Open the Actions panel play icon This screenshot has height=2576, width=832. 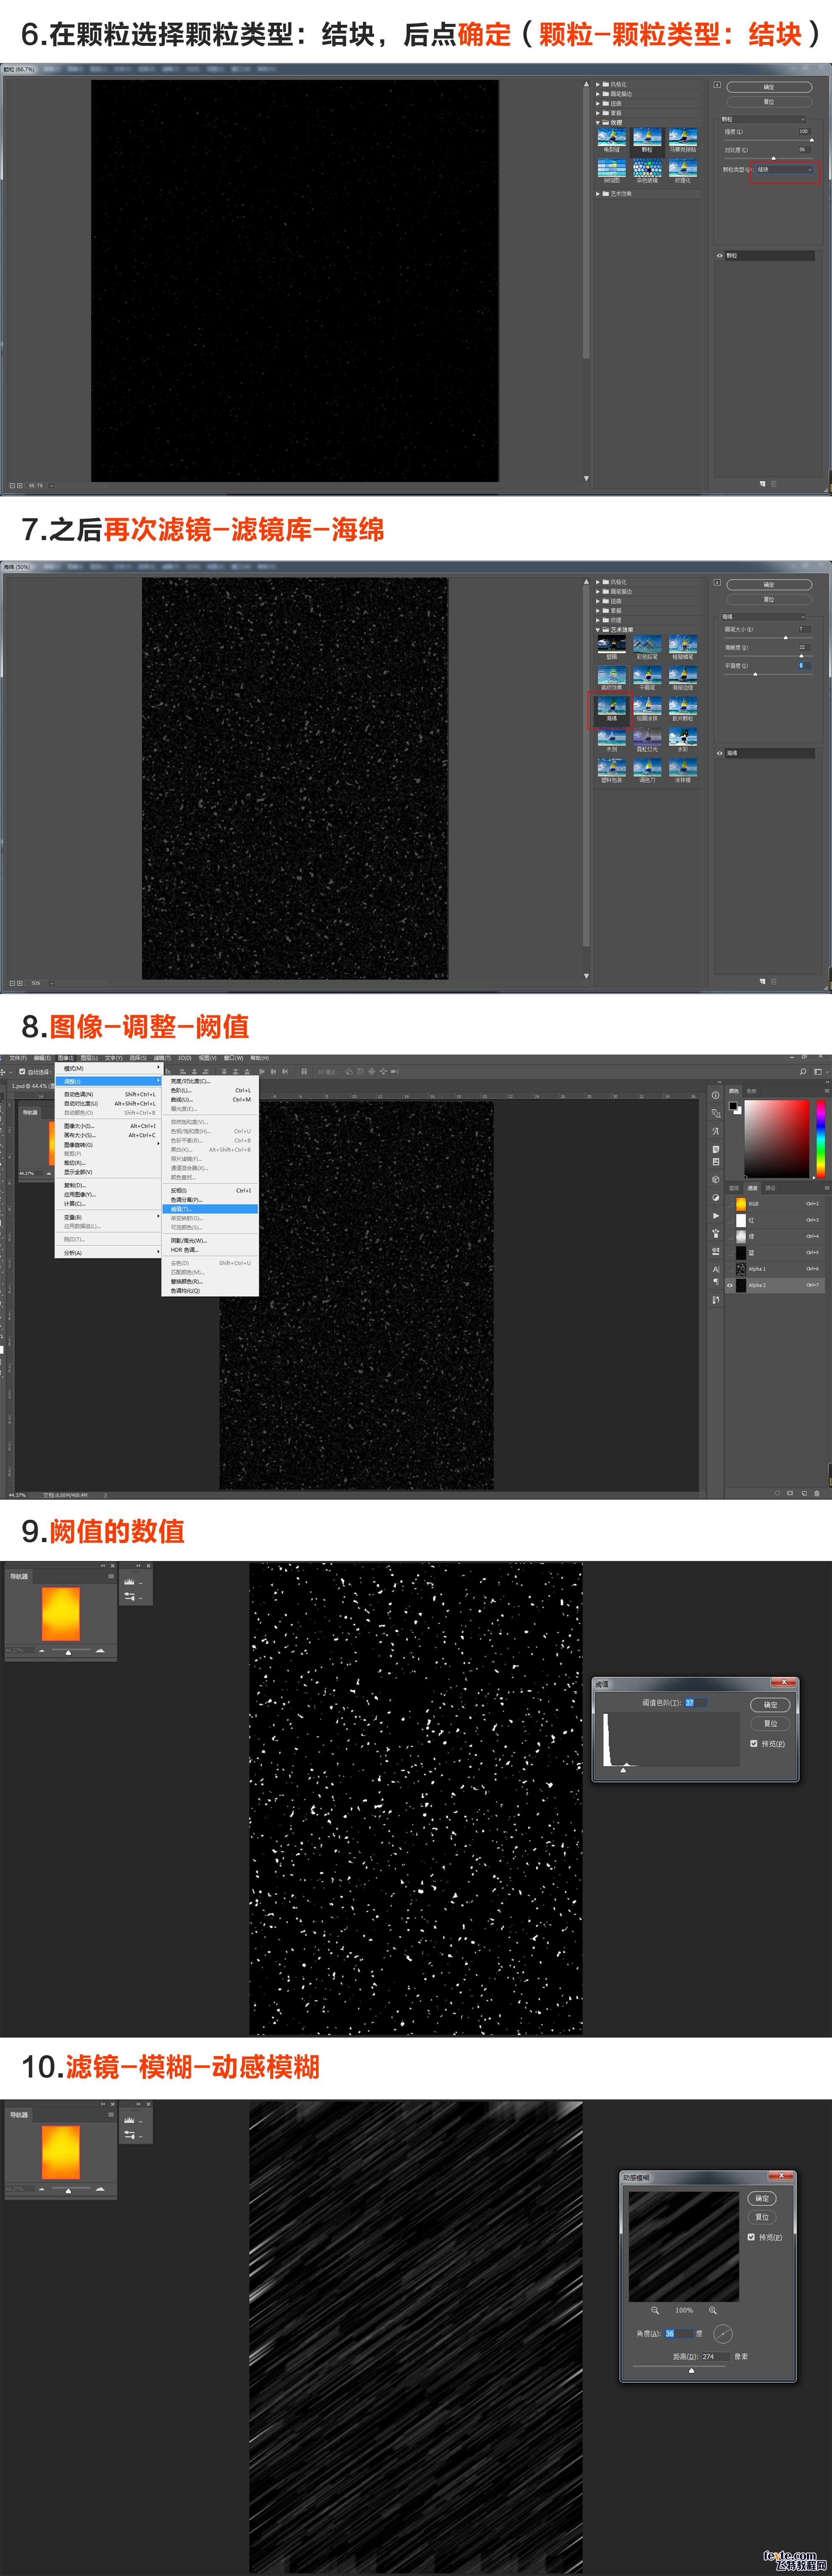pyautogui.click(x=716, y=1215)
